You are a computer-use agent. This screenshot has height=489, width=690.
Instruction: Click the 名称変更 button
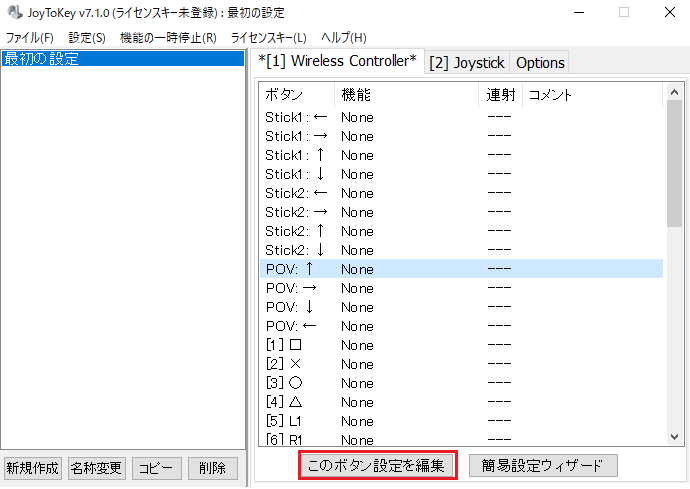(x=97, y=468)
